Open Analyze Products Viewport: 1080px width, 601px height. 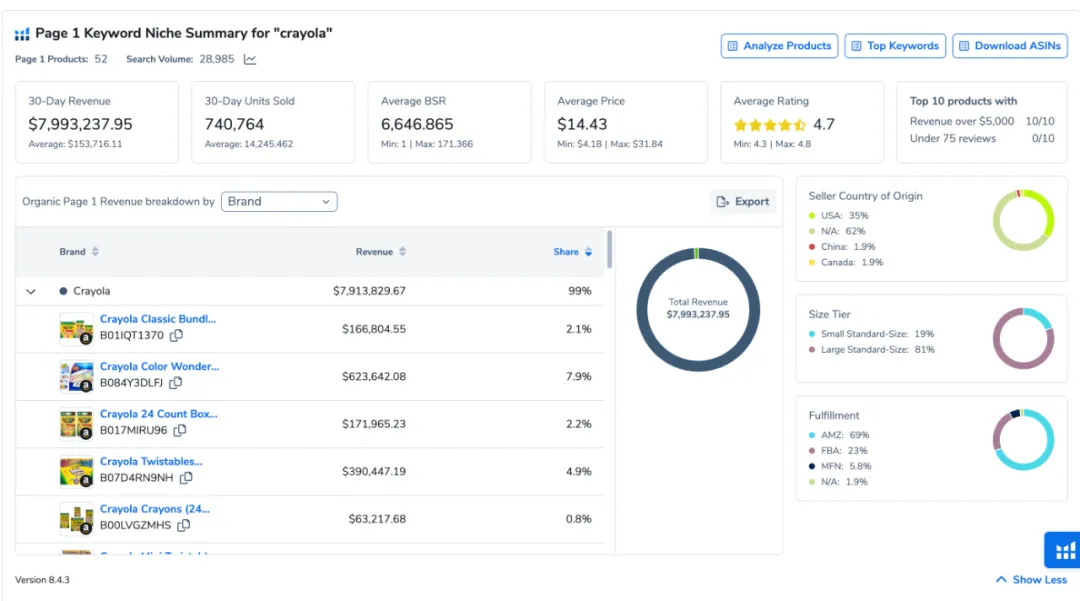click(779, 46)
